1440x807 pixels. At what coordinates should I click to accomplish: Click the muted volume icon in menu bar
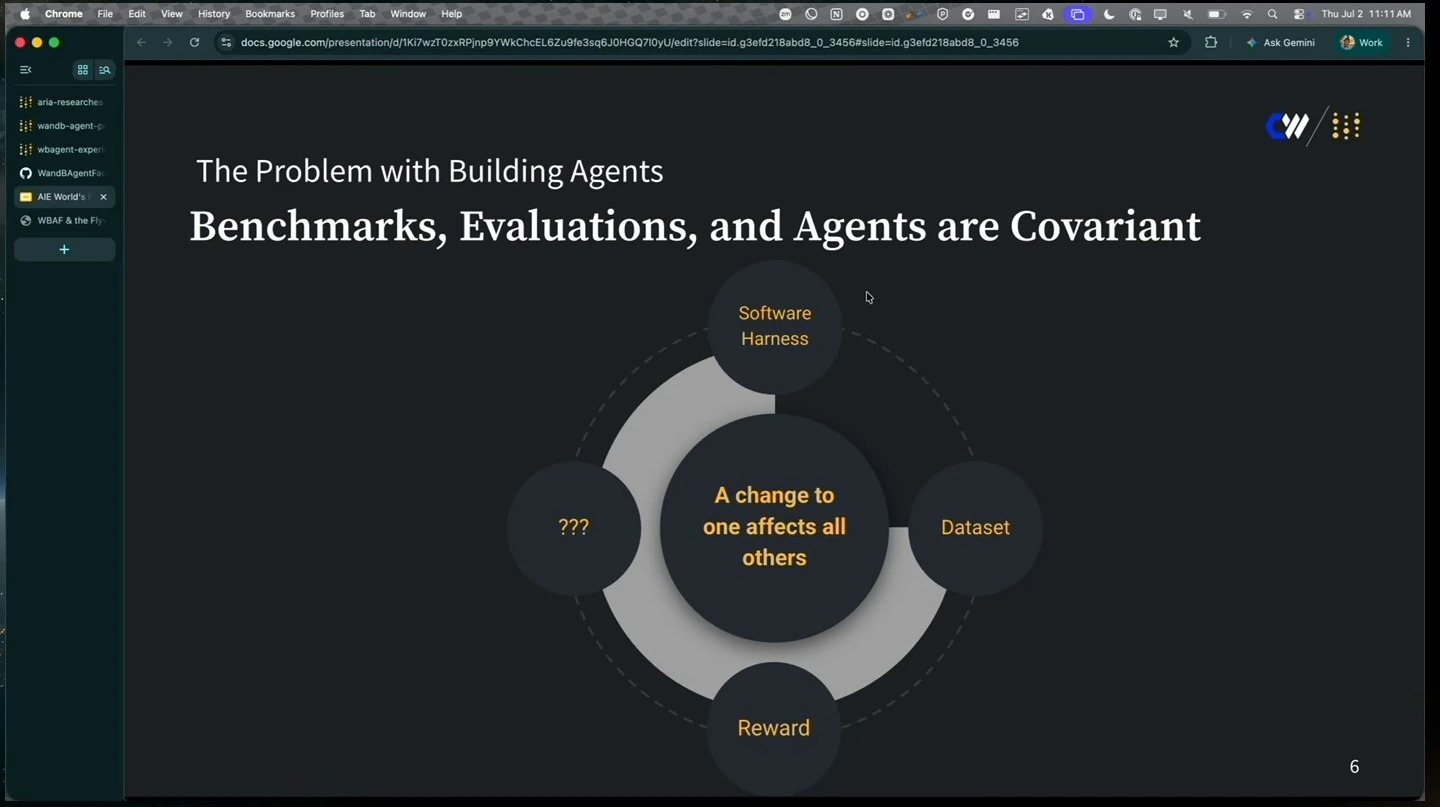[x=1187, y=14]
